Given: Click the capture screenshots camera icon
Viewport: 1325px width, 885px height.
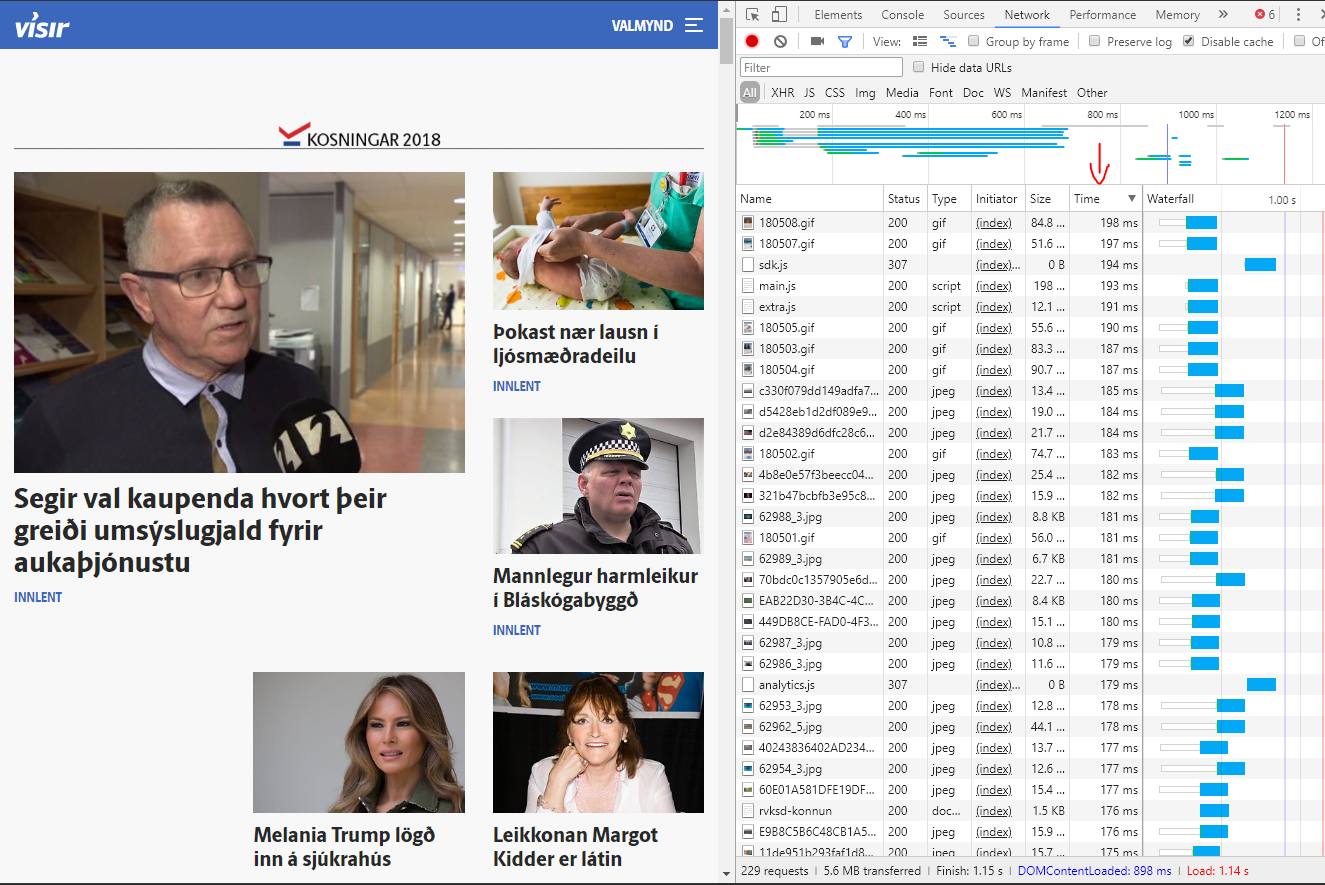Looking at the screenshot, I should (x=817, y=41).
